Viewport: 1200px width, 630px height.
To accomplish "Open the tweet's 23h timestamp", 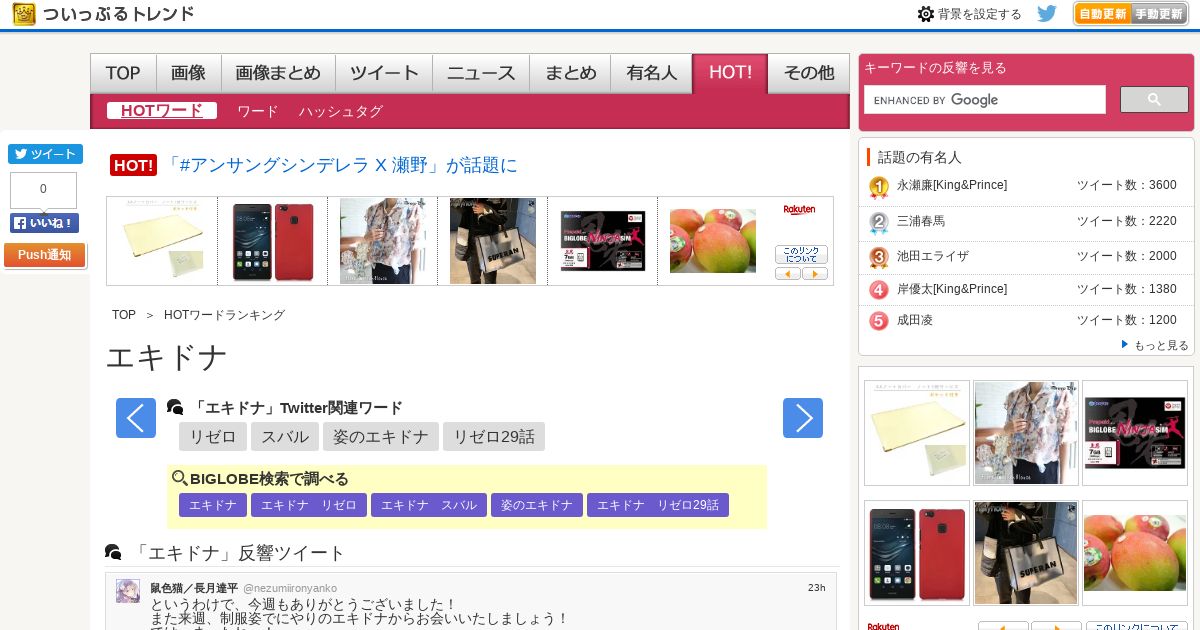I will [817, 588].
